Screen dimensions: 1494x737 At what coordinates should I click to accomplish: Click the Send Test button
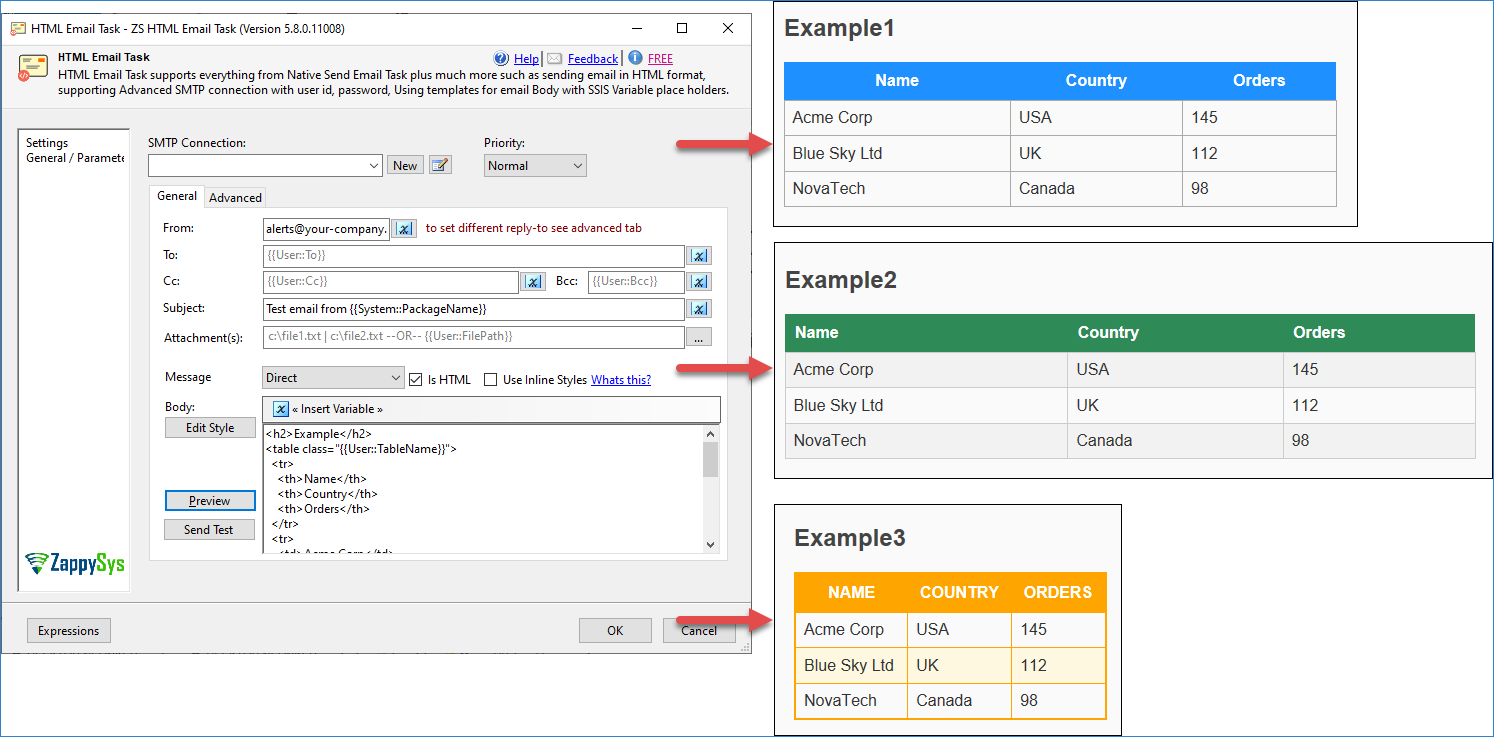[x=209, y=529]
